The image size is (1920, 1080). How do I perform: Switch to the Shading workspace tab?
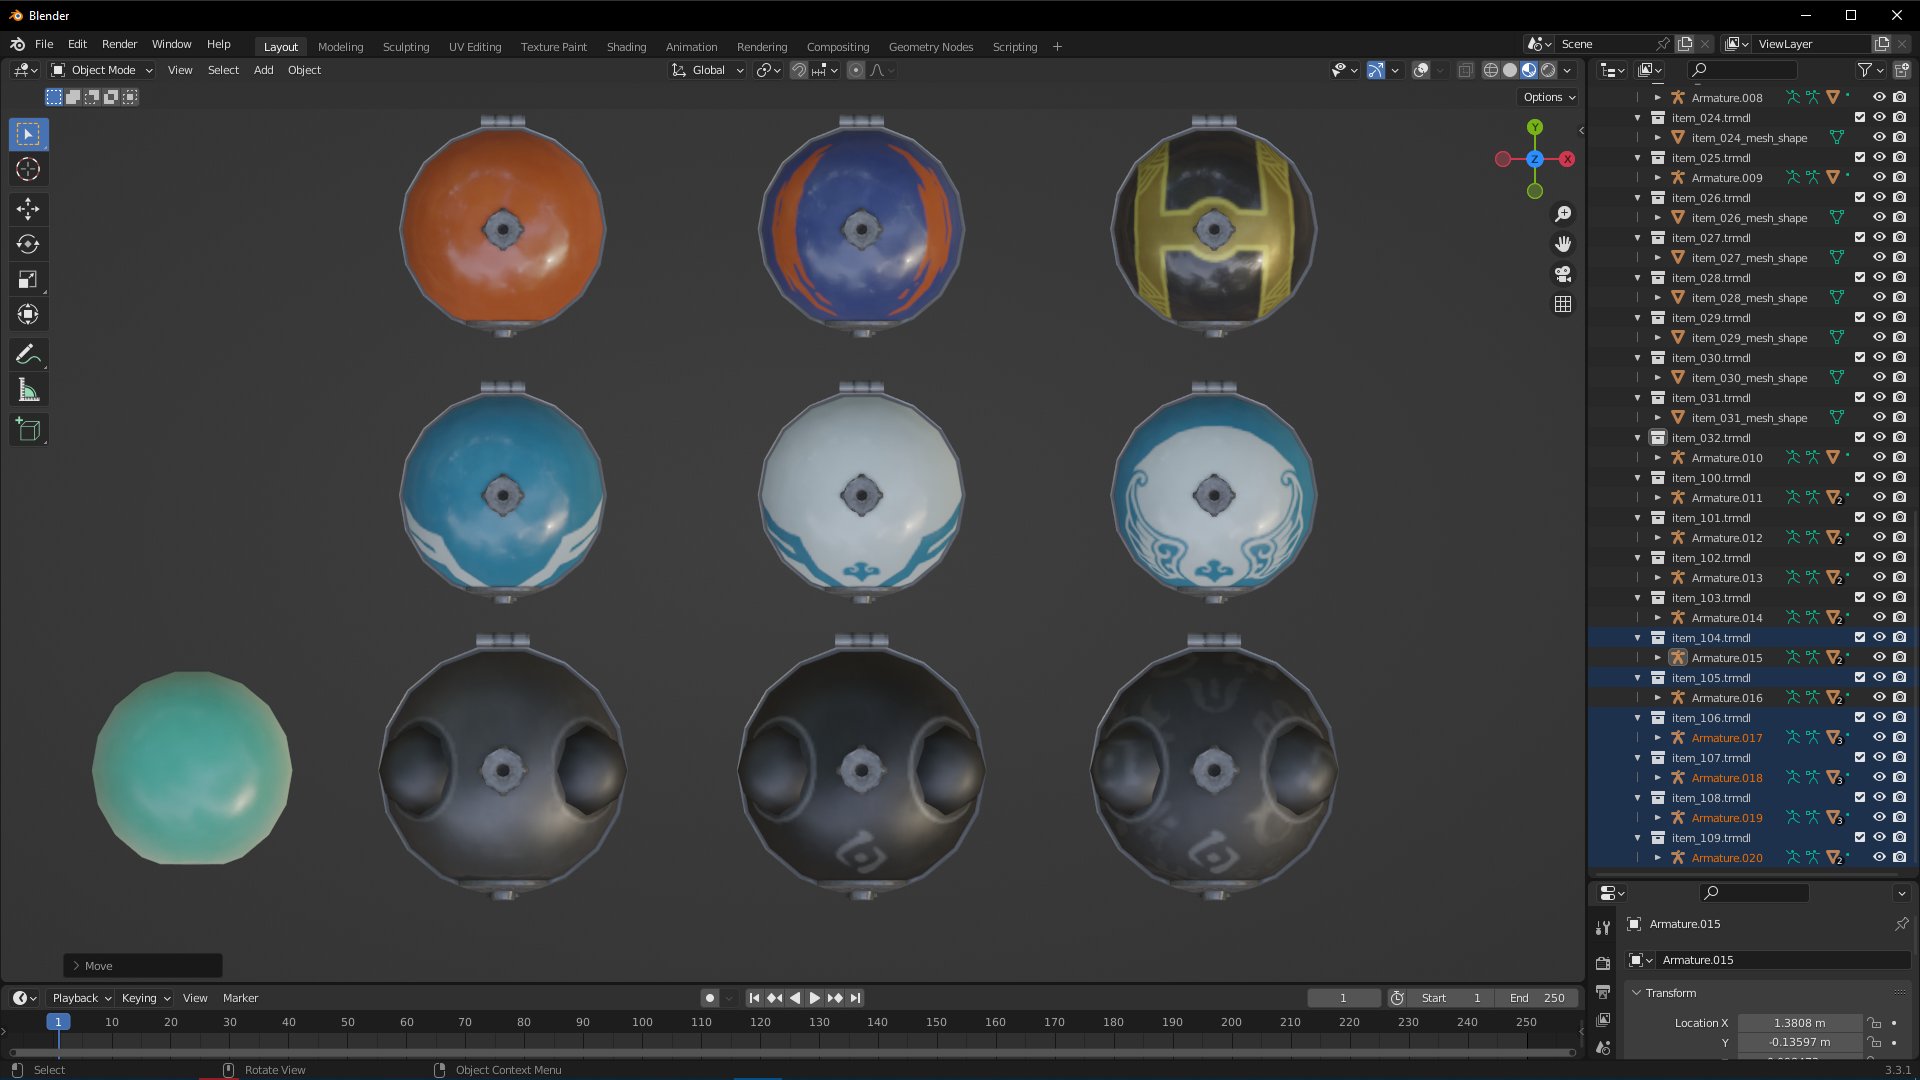pyautogui.click(x=626, y=47)
